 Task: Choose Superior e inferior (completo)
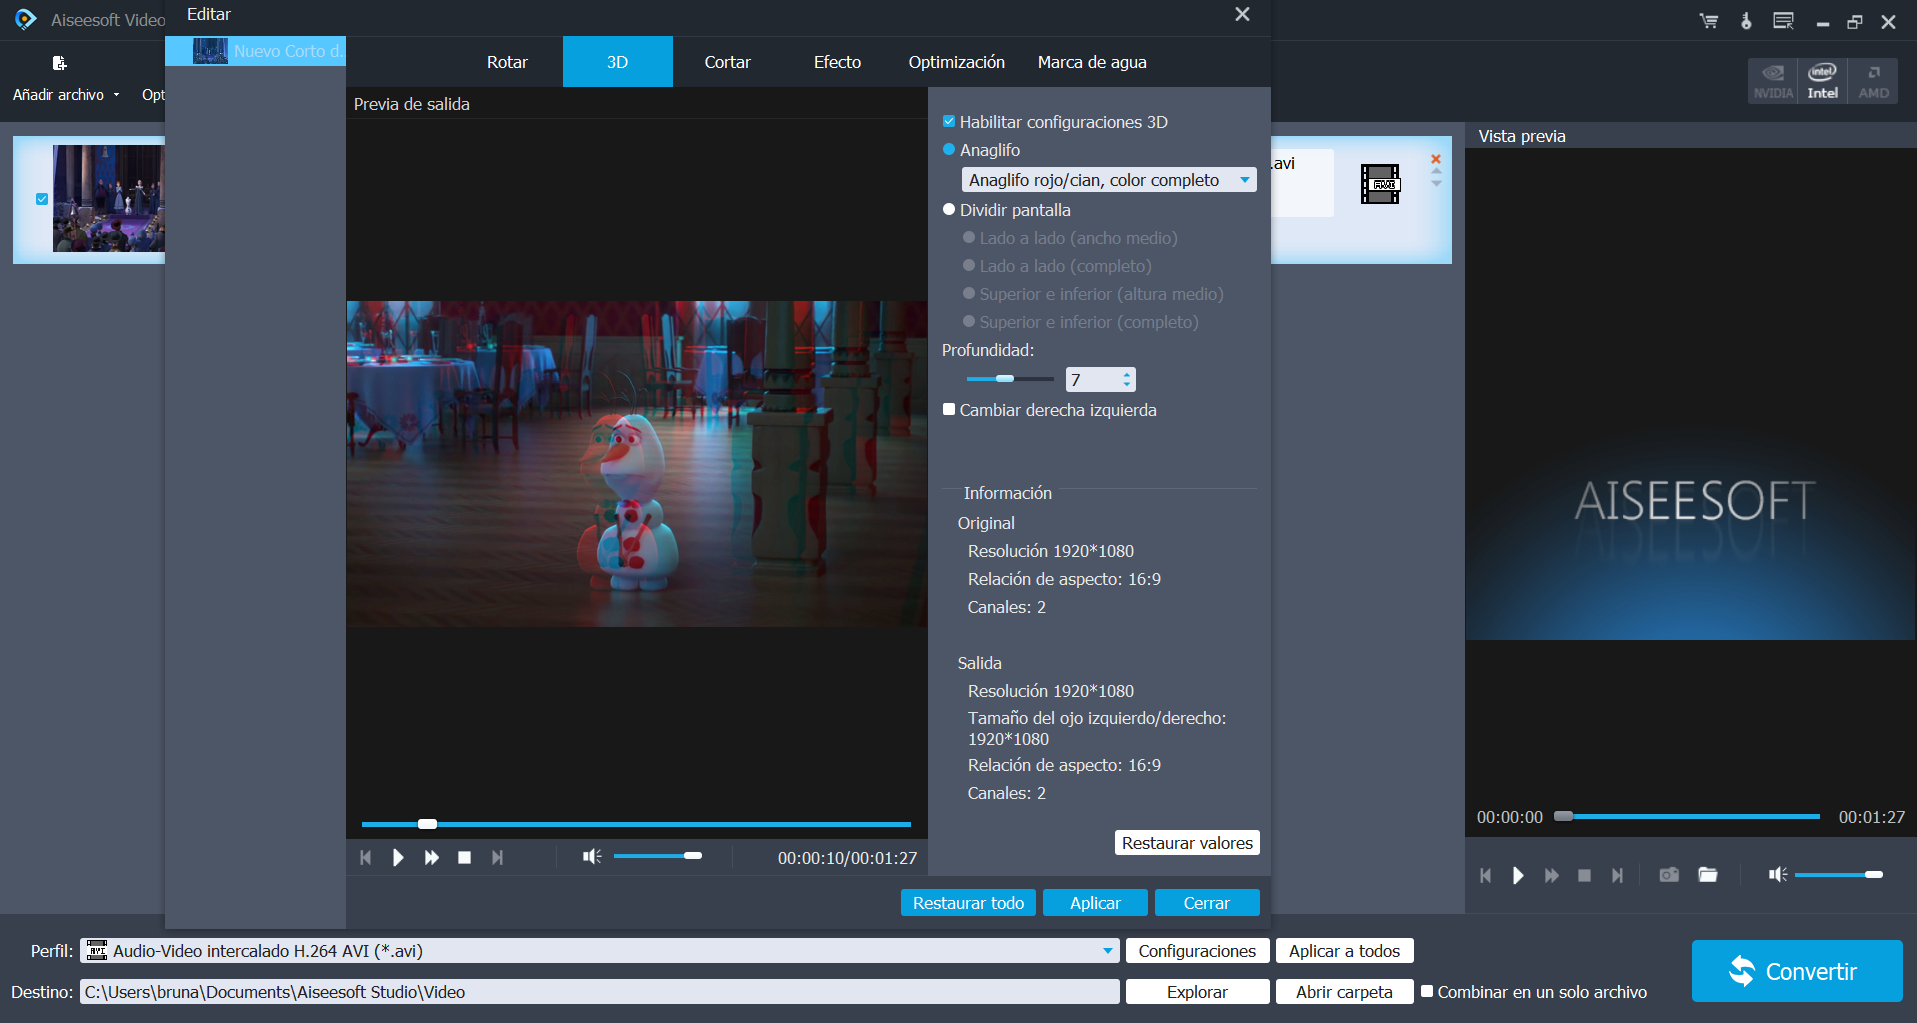pyautogui.click(x=968, y=322)
